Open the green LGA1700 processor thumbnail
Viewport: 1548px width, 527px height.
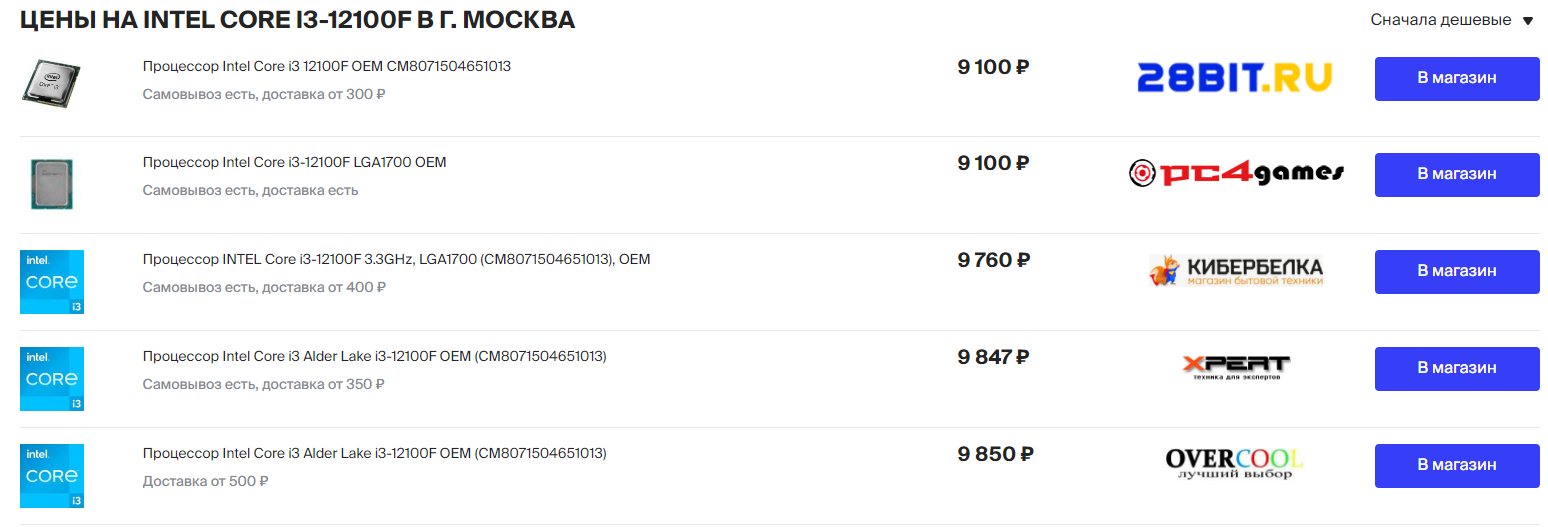coord(51,184)
